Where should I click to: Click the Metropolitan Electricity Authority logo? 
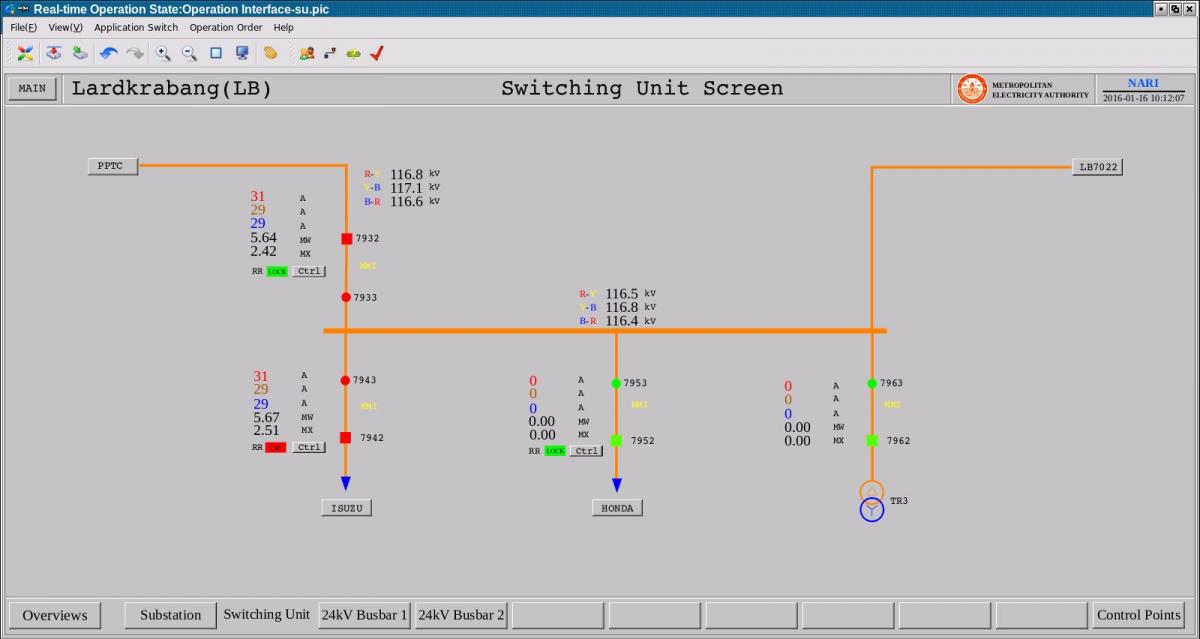pos(972,89)
